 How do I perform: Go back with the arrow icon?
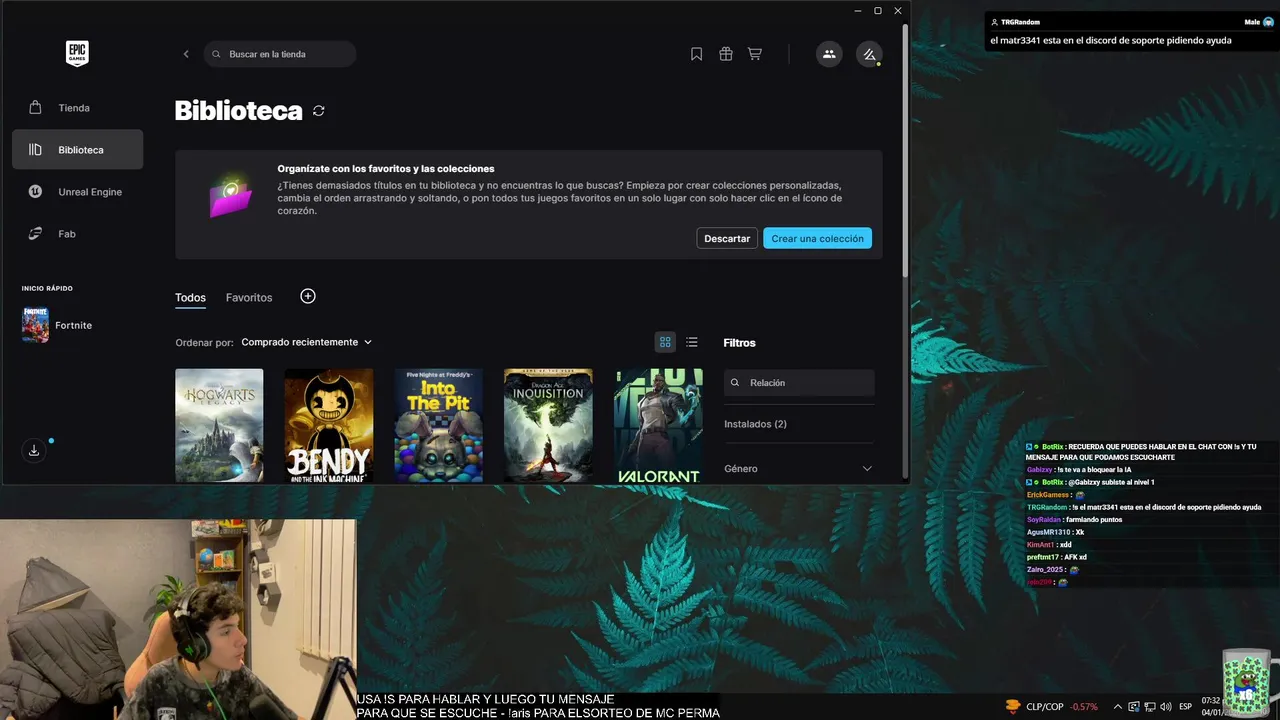(x=186, y=54)
